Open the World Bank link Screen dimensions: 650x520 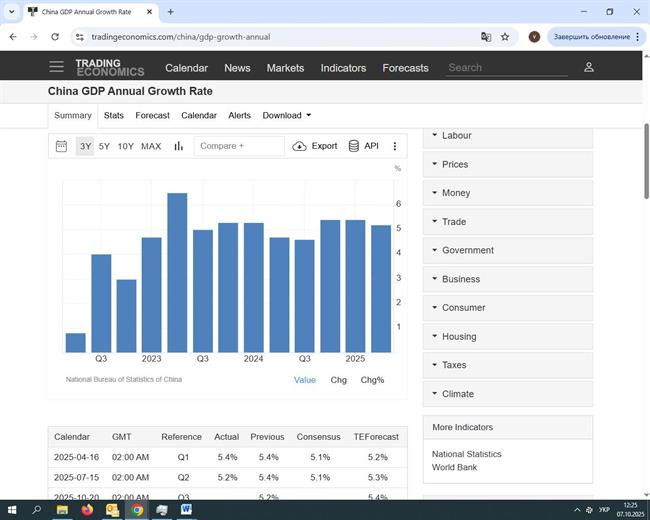coord(454,467)
